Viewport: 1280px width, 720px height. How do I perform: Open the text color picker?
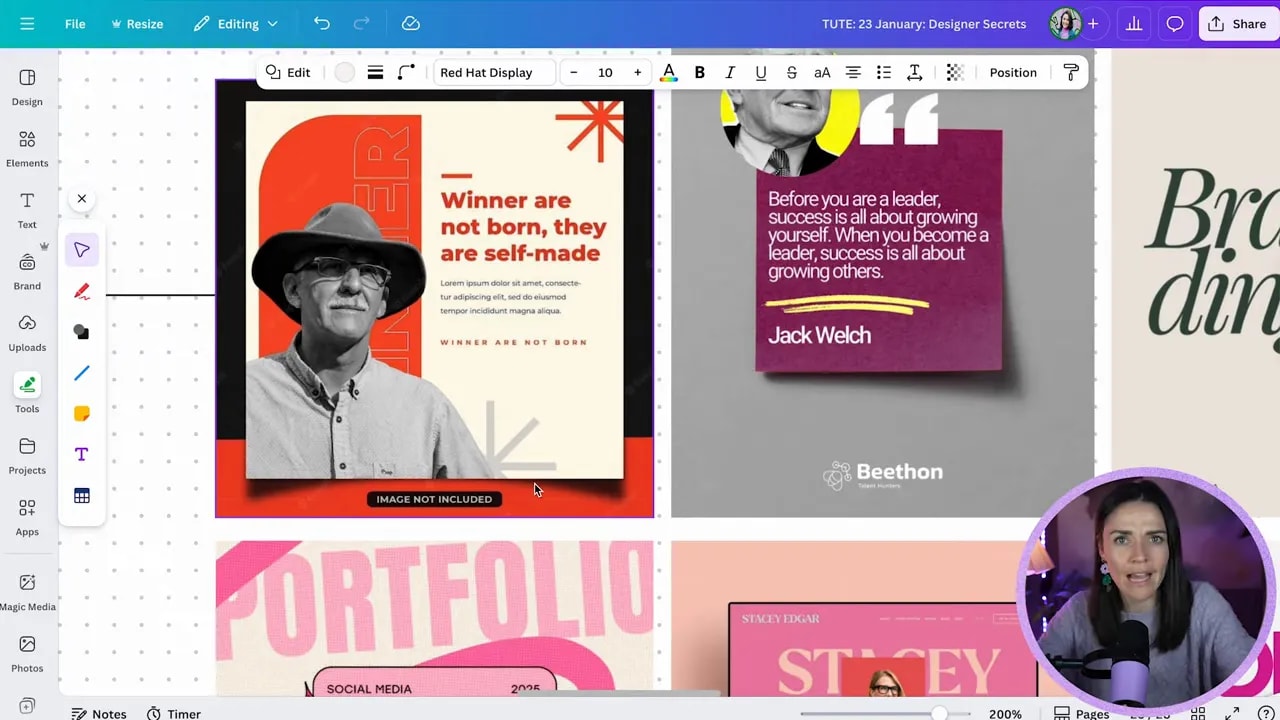[x=668, y=72]
